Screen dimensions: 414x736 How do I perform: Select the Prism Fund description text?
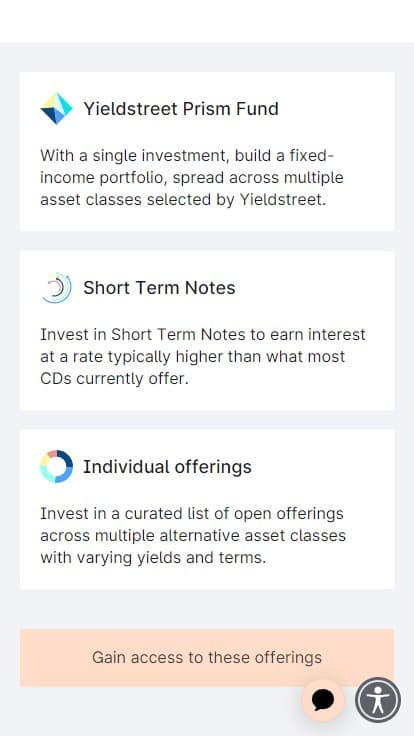pyautogui.click(x=192, y=177)
